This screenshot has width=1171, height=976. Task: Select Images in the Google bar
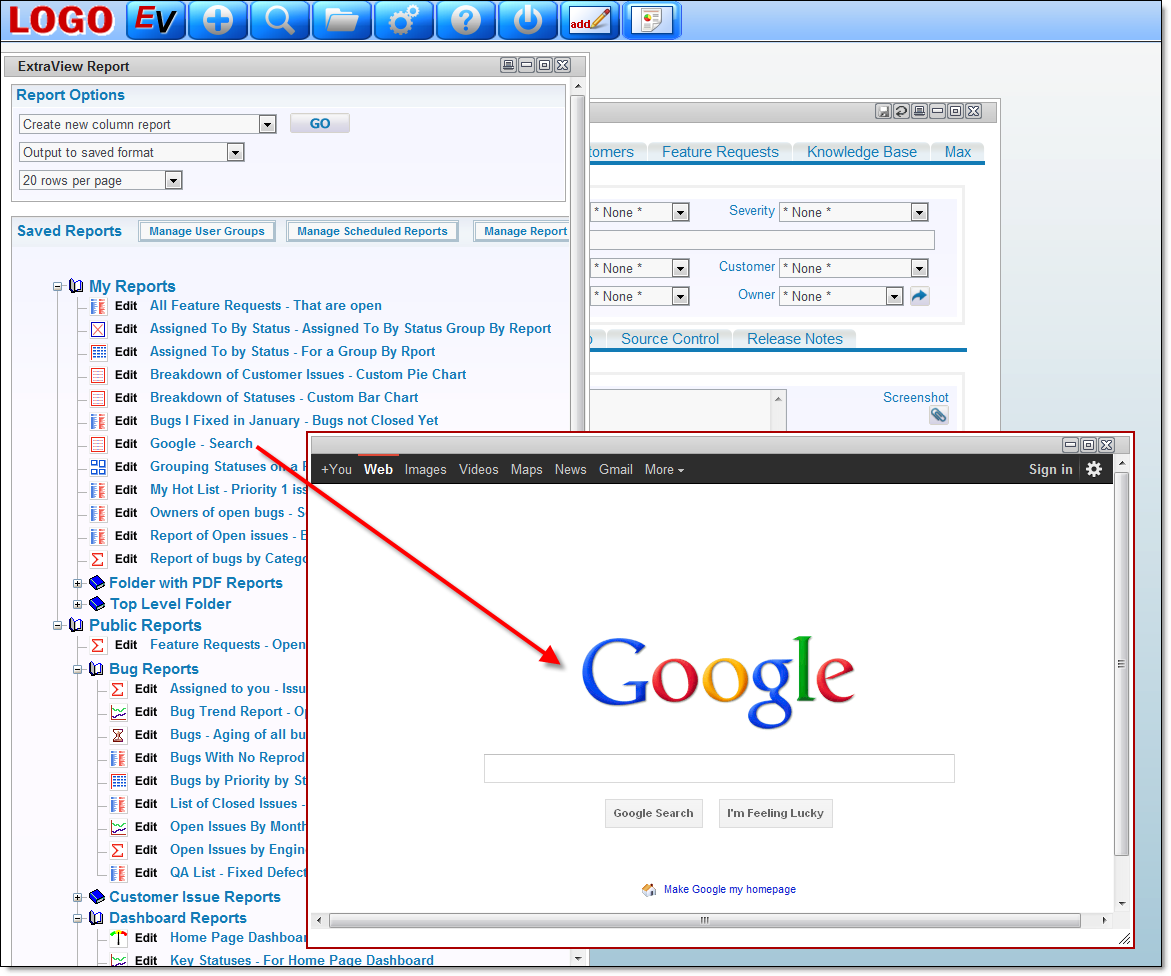point(426,470)
